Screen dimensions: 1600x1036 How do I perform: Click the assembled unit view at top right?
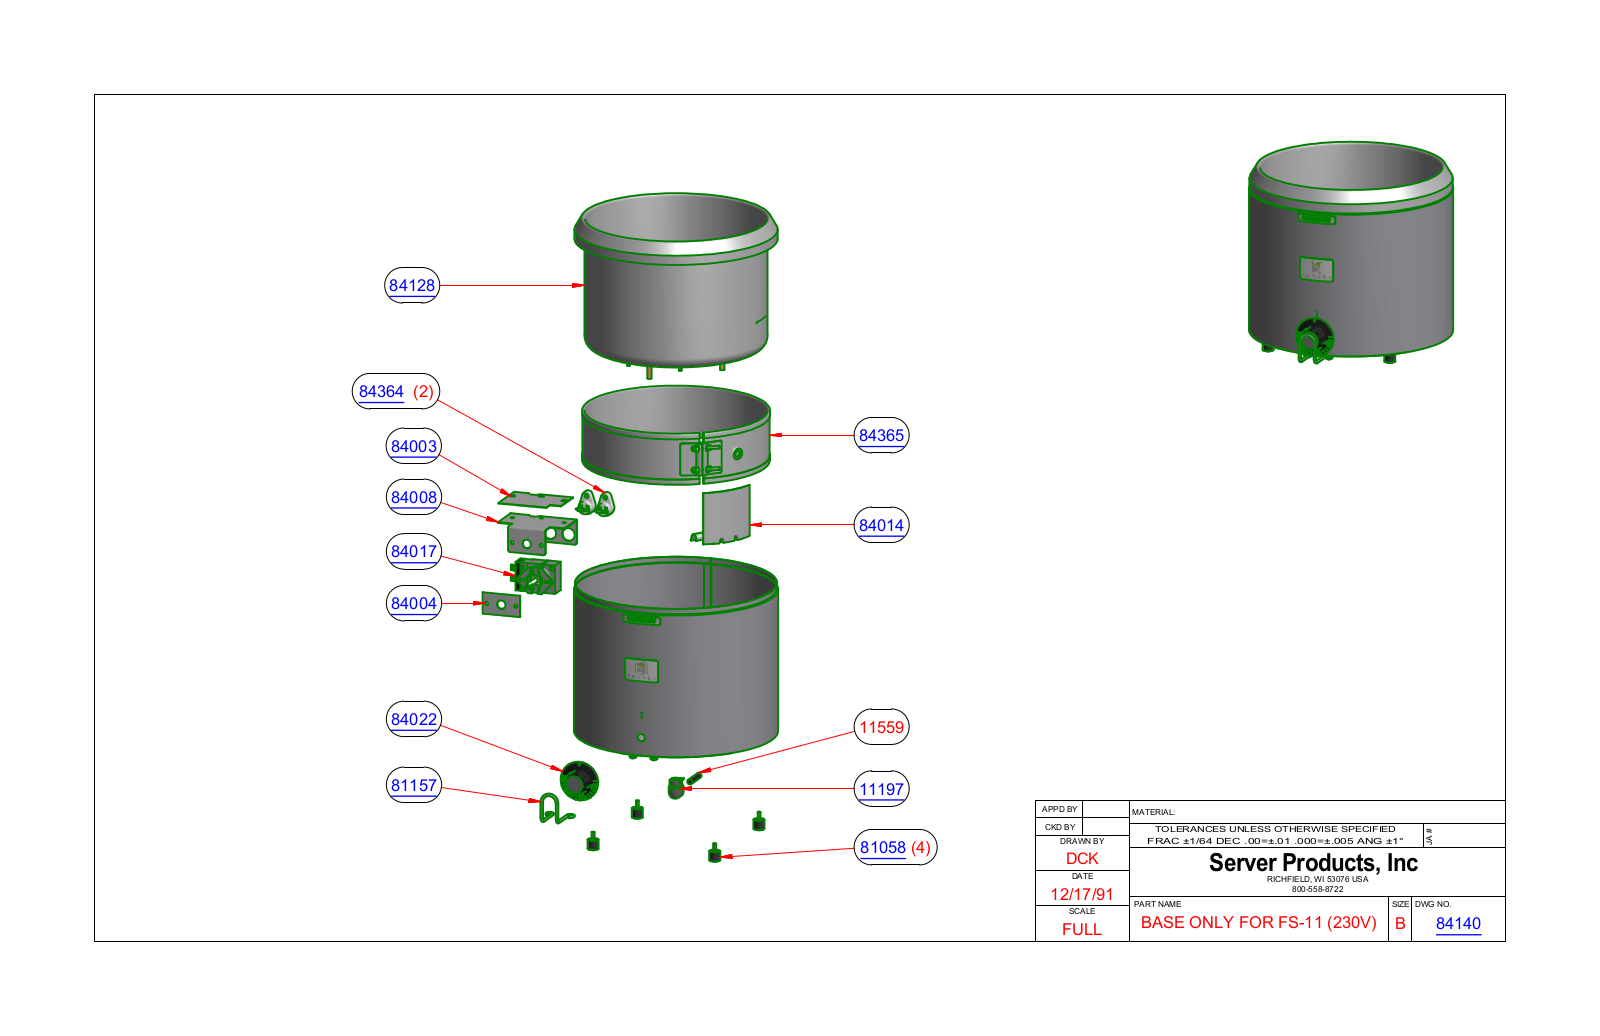point(1350,253)
